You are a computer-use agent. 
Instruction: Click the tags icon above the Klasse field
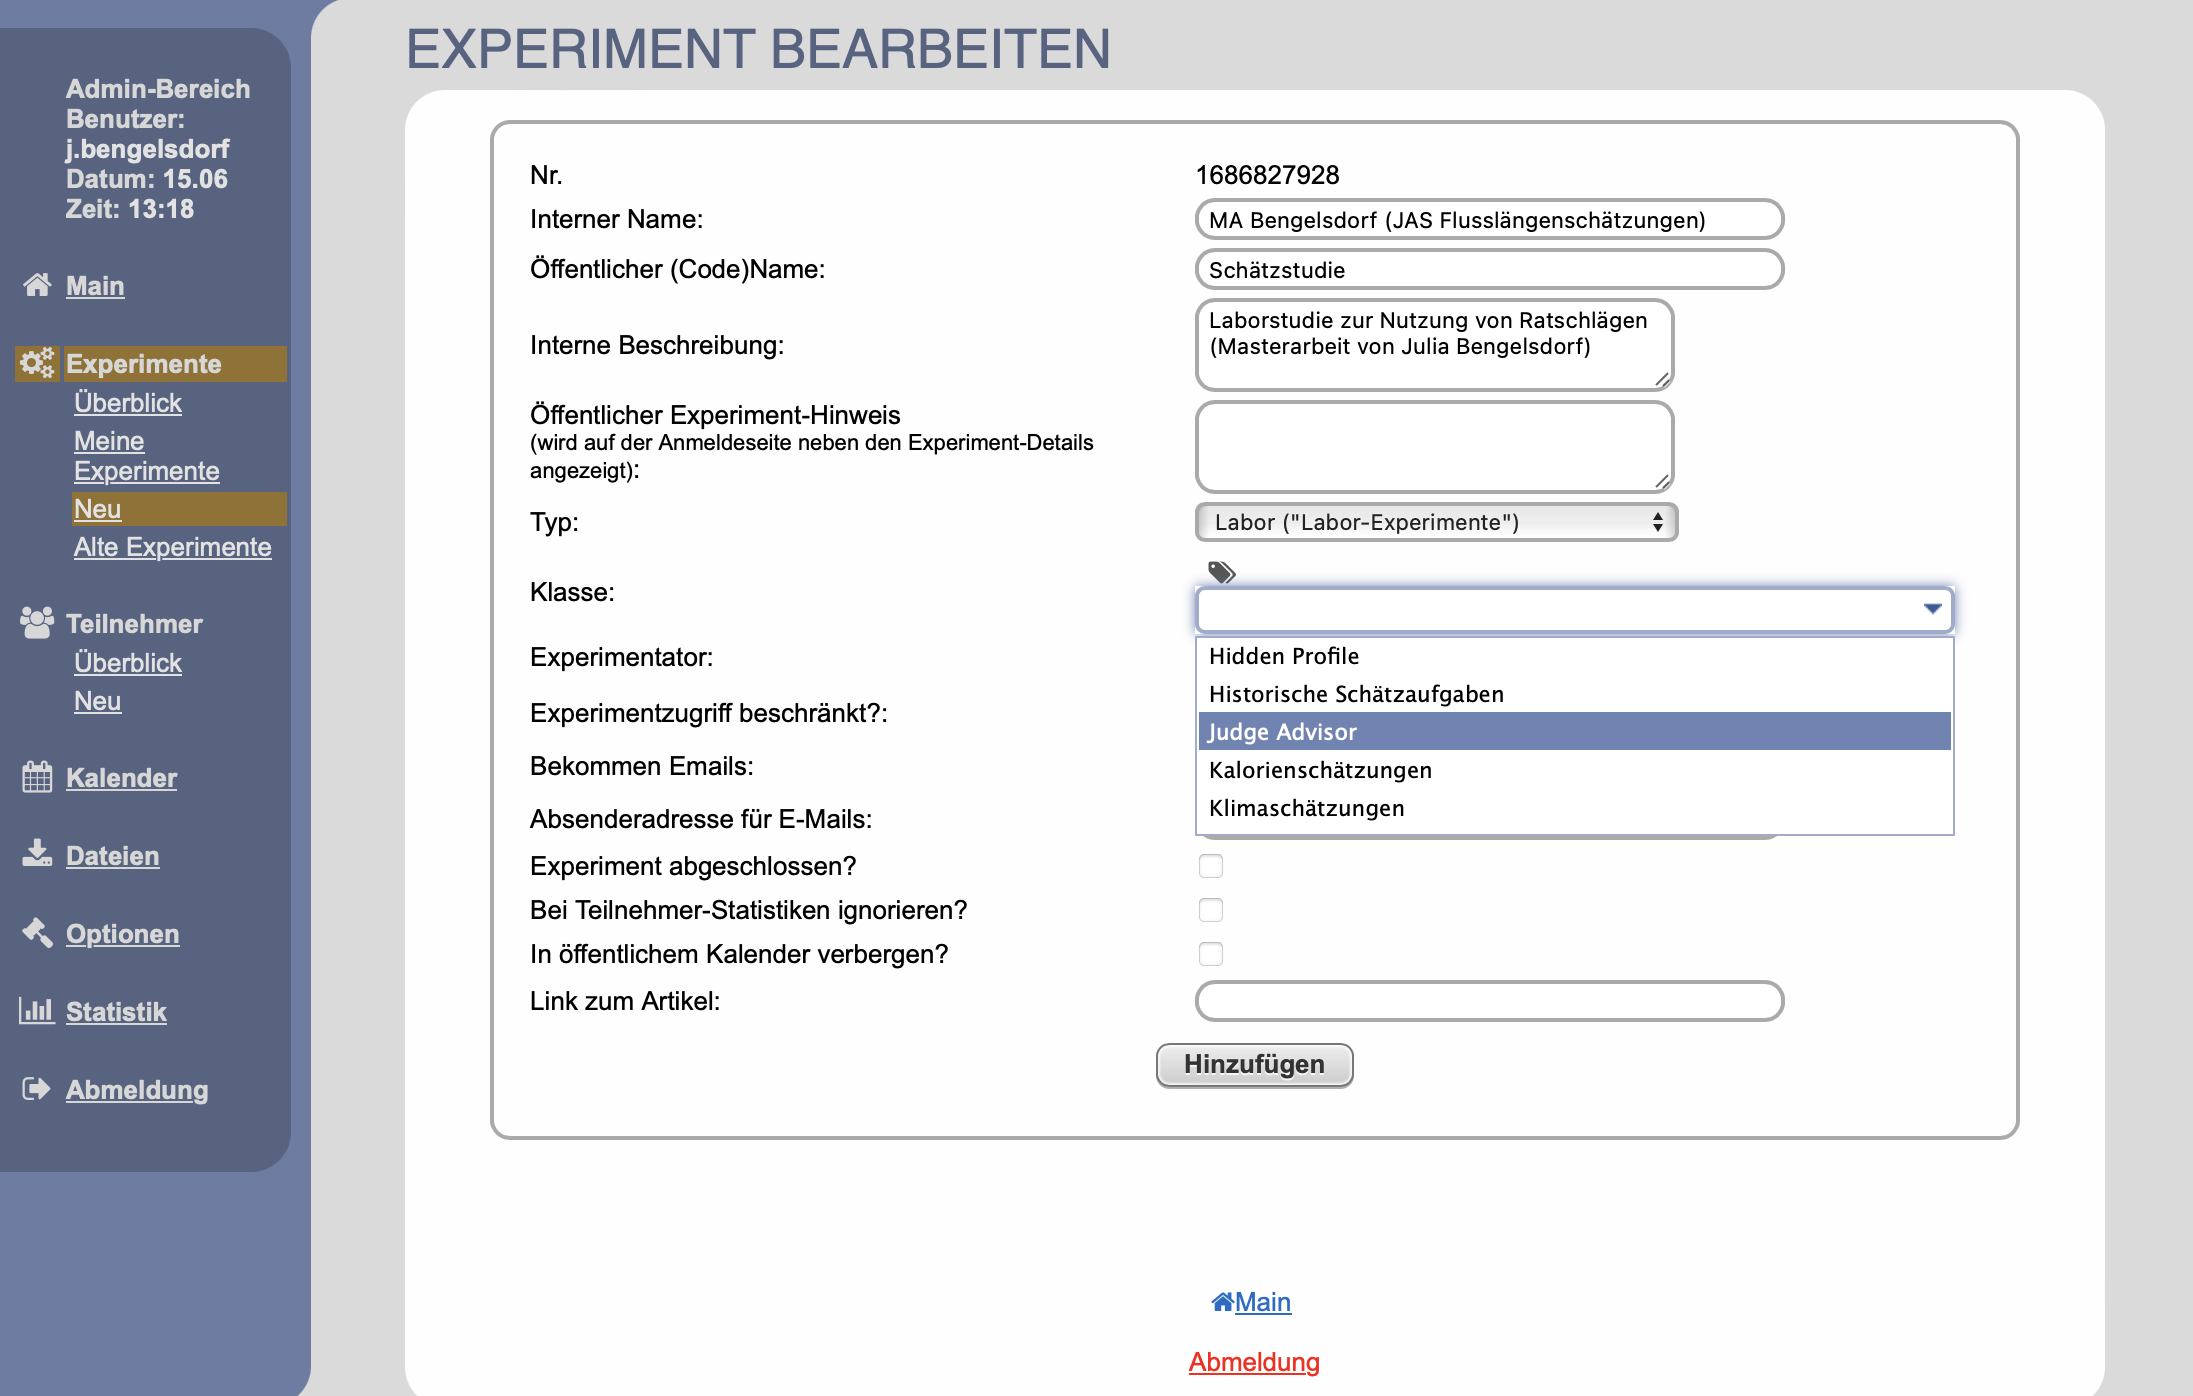(1221, 572)
